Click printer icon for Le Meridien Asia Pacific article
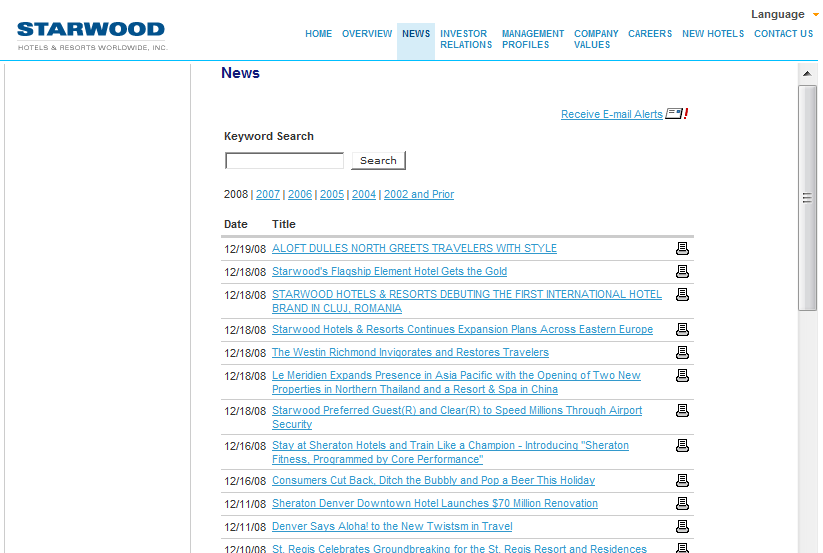The height and width of the screenshot is (553, 823). 682,376
